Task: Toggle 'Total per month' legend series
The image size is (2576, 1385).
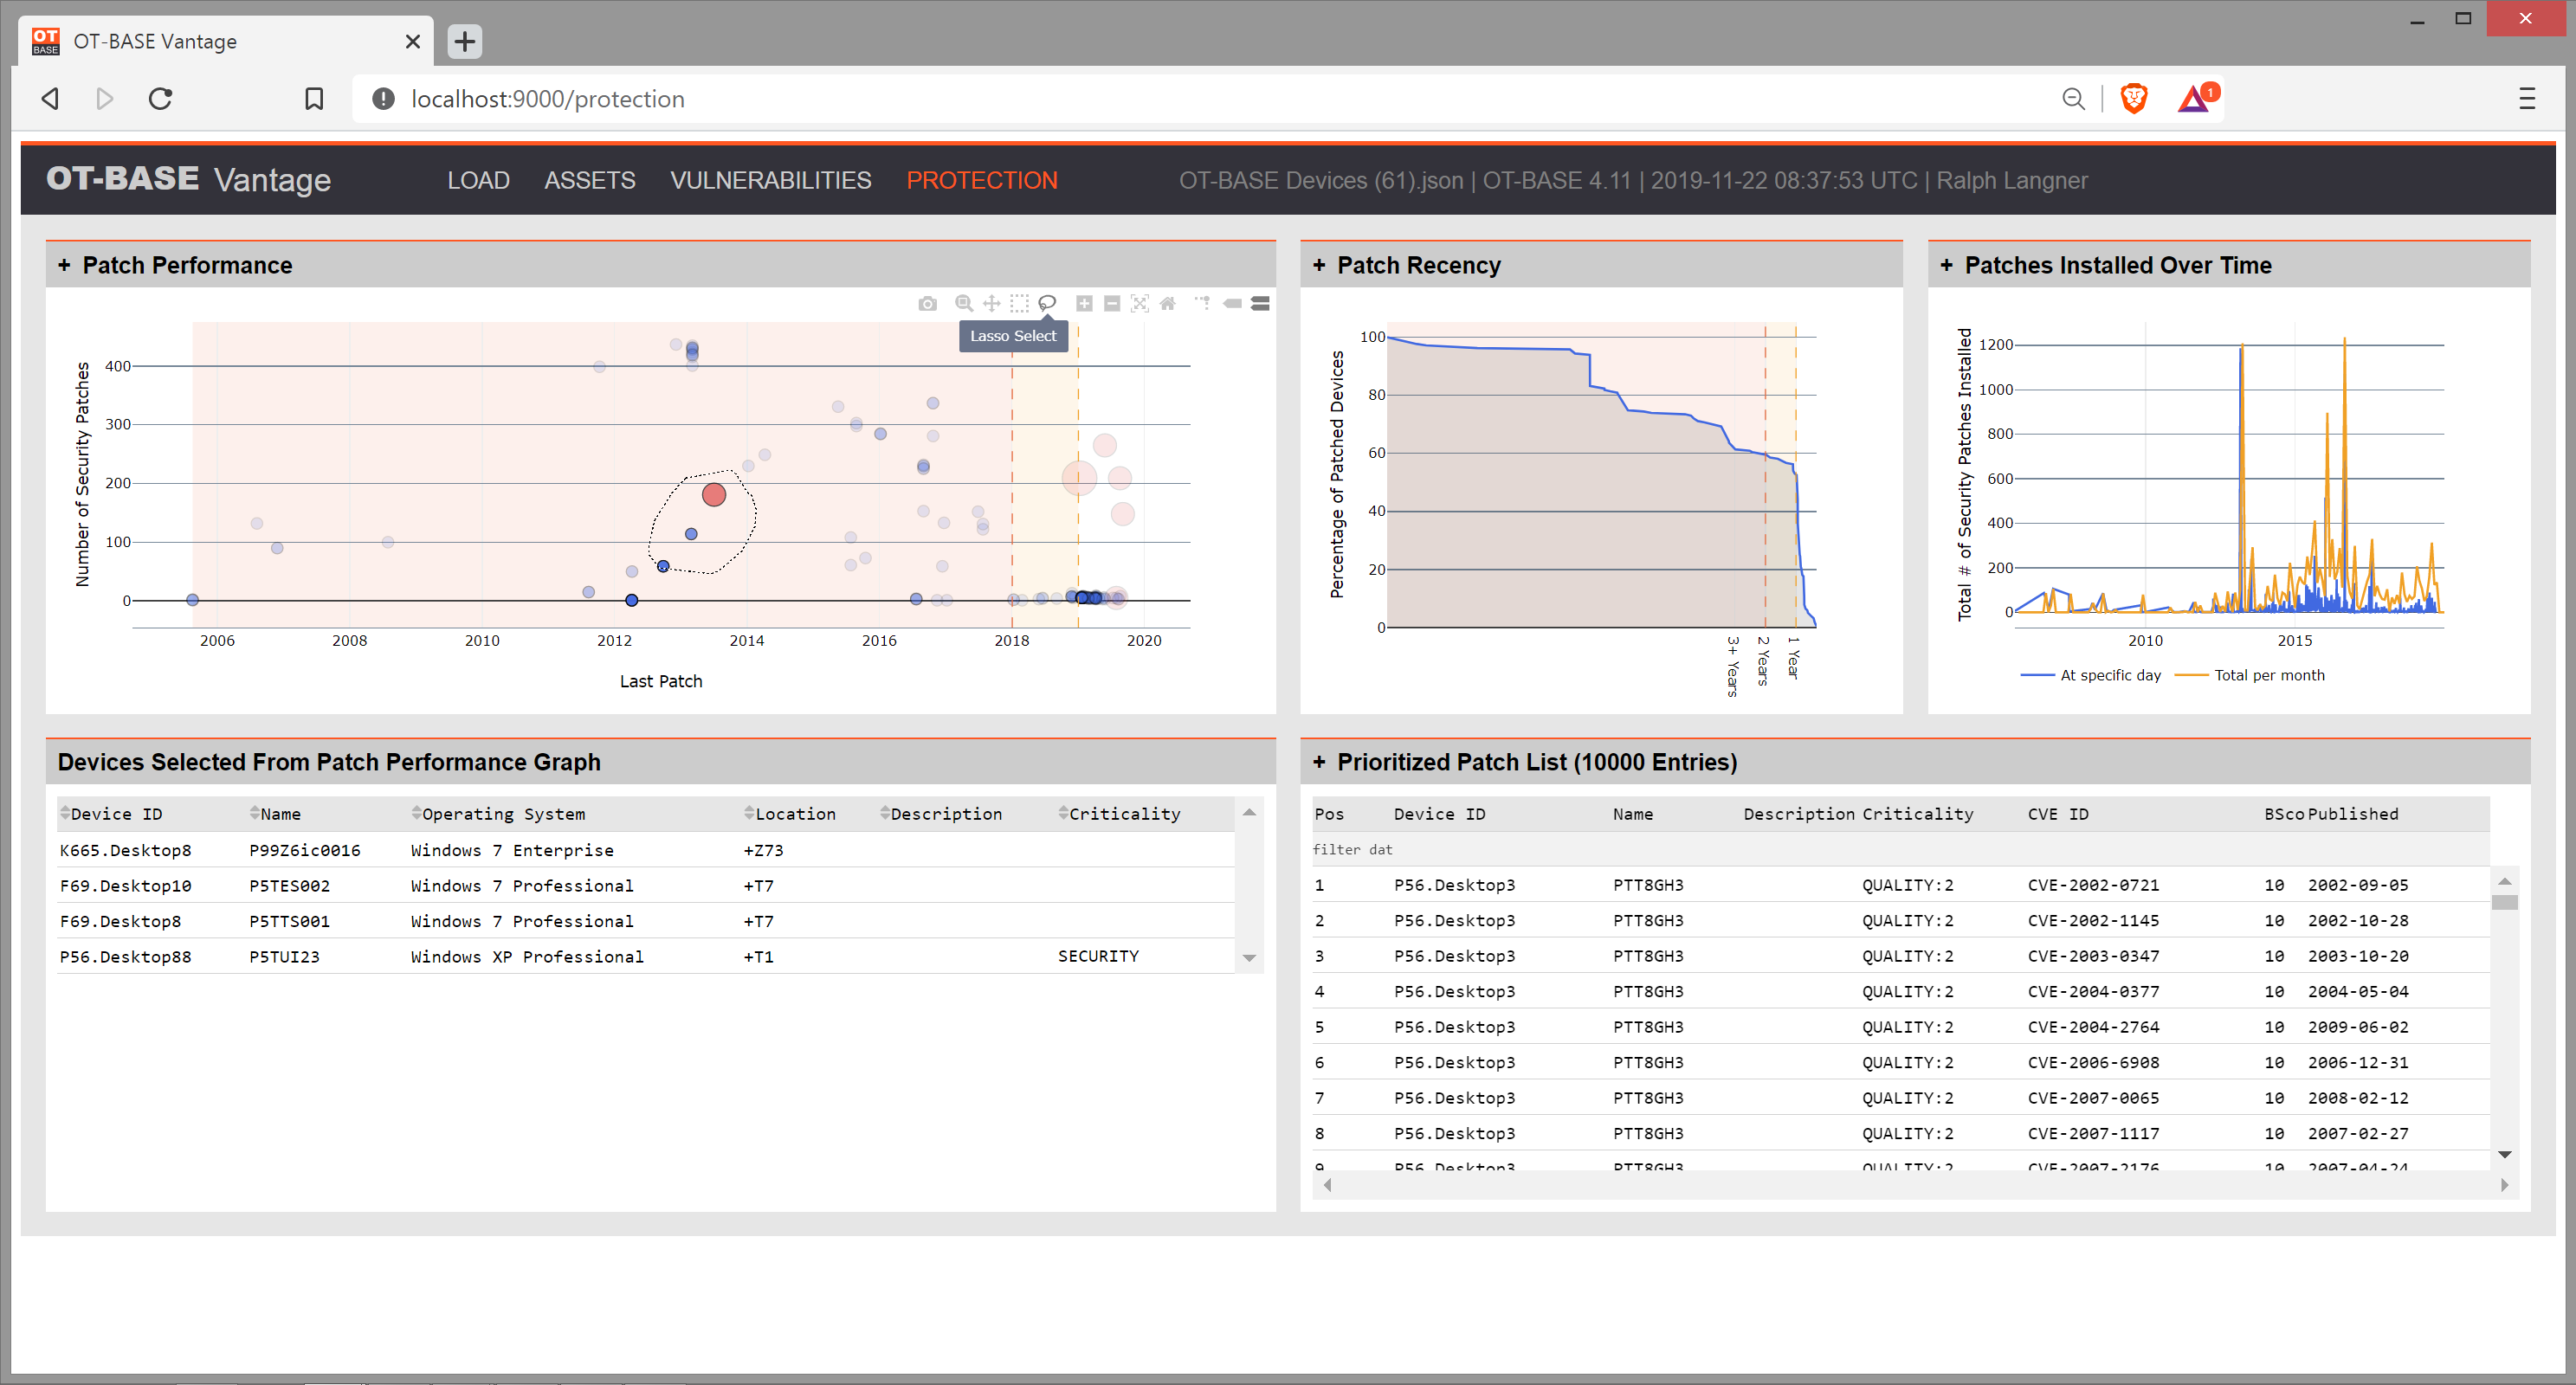Action: click(2249, 675)
